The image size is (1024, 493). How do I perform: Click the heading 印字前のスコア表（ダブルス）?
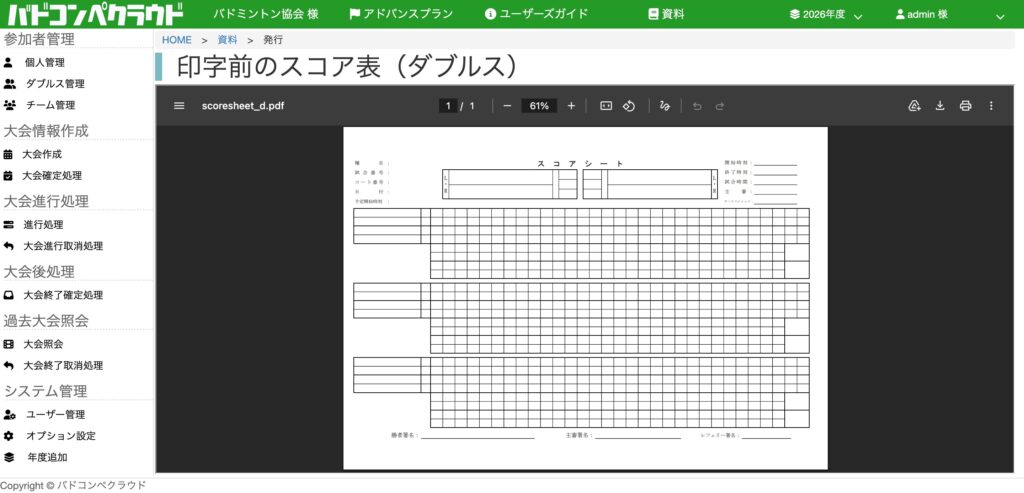tap(347, 67)
